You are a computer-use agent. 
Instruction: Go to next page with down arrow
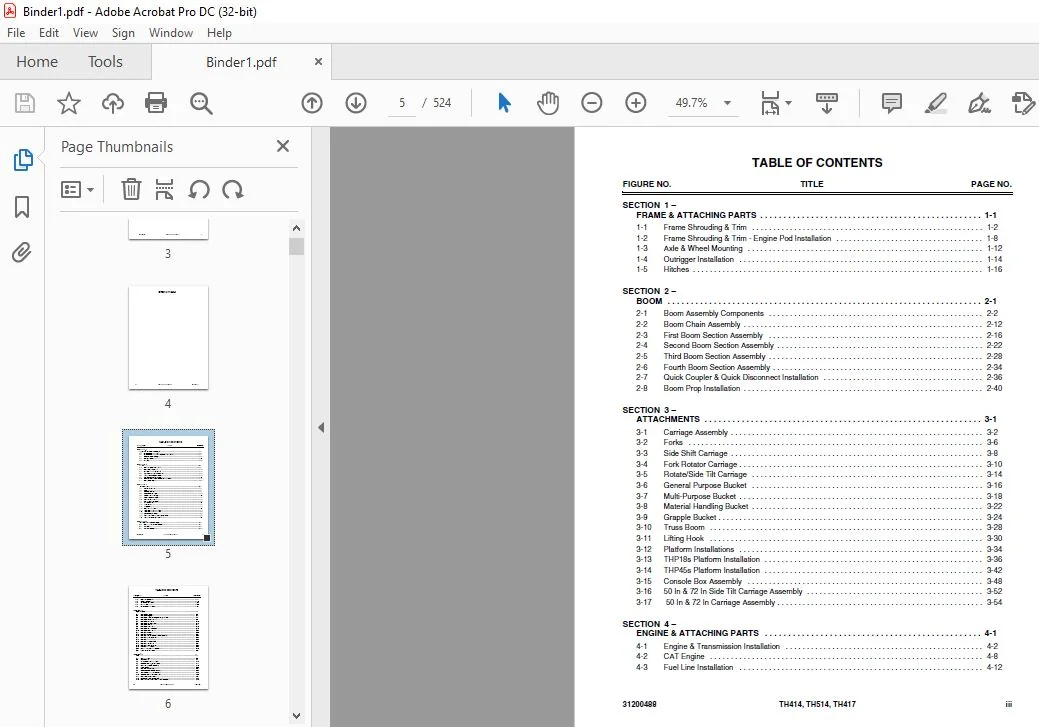point(356,103)
